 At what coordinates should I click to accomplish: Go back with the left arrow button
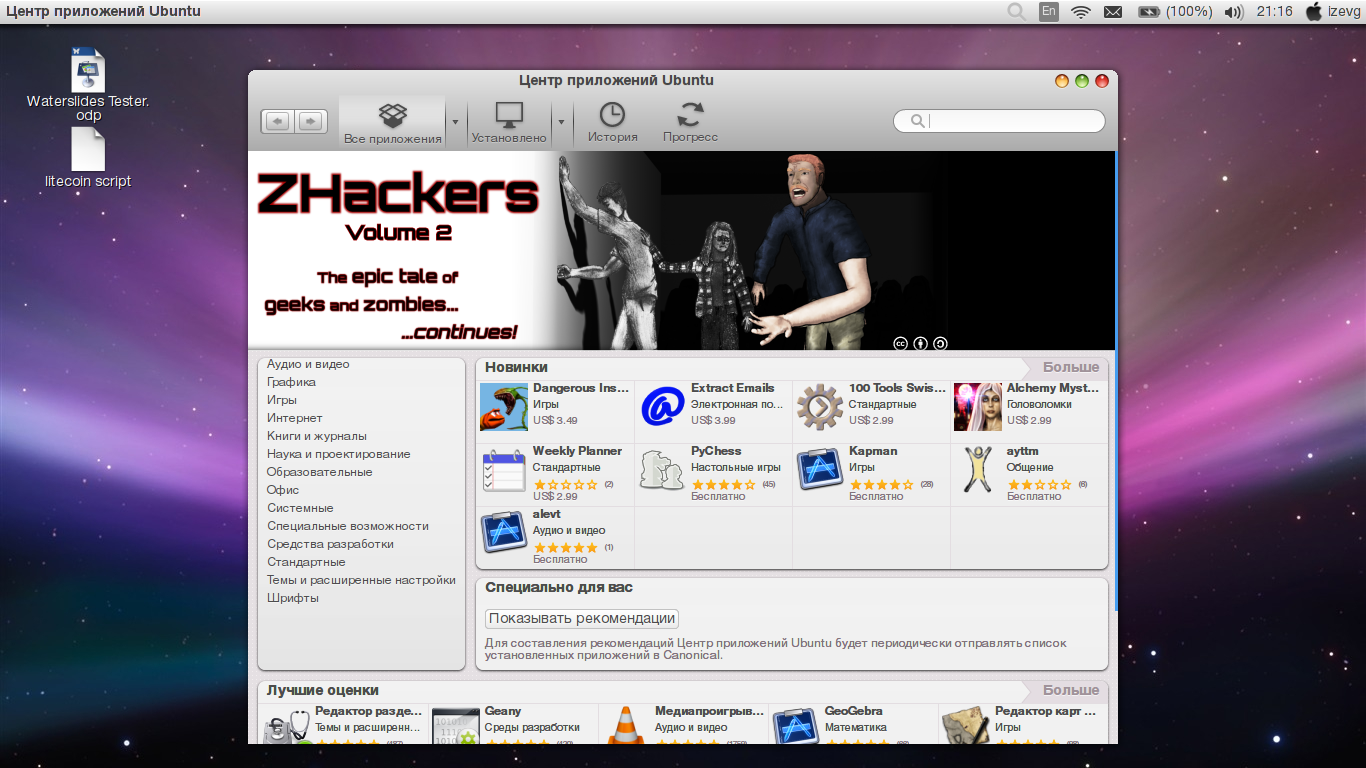pyautogui.click(x=278, y=121)
